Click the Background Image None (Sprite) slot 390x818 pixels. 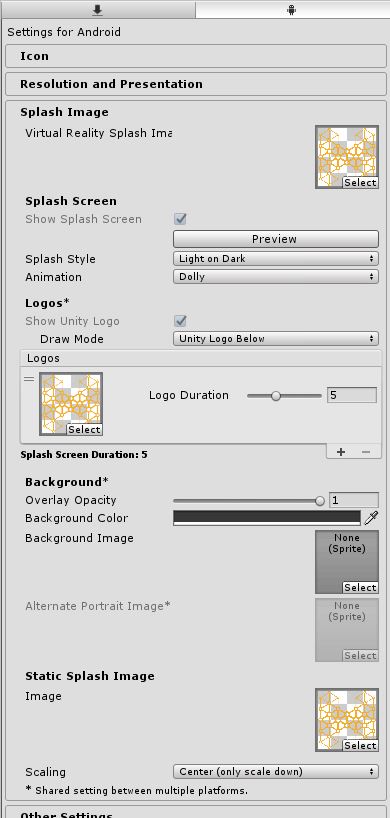347,562
